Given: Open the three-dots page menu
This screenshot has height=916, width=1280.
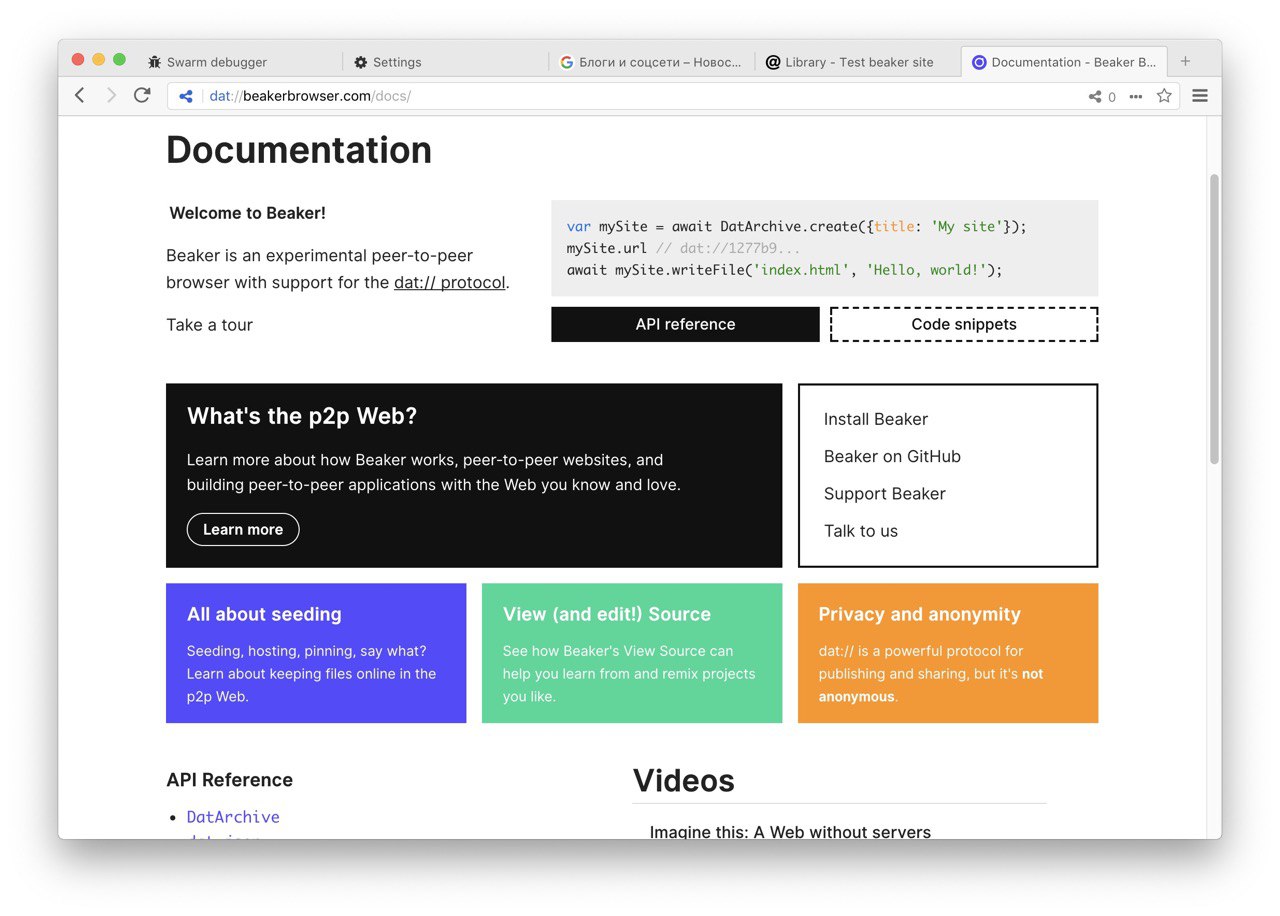Looking at the screenshot, I should 1136,97.
